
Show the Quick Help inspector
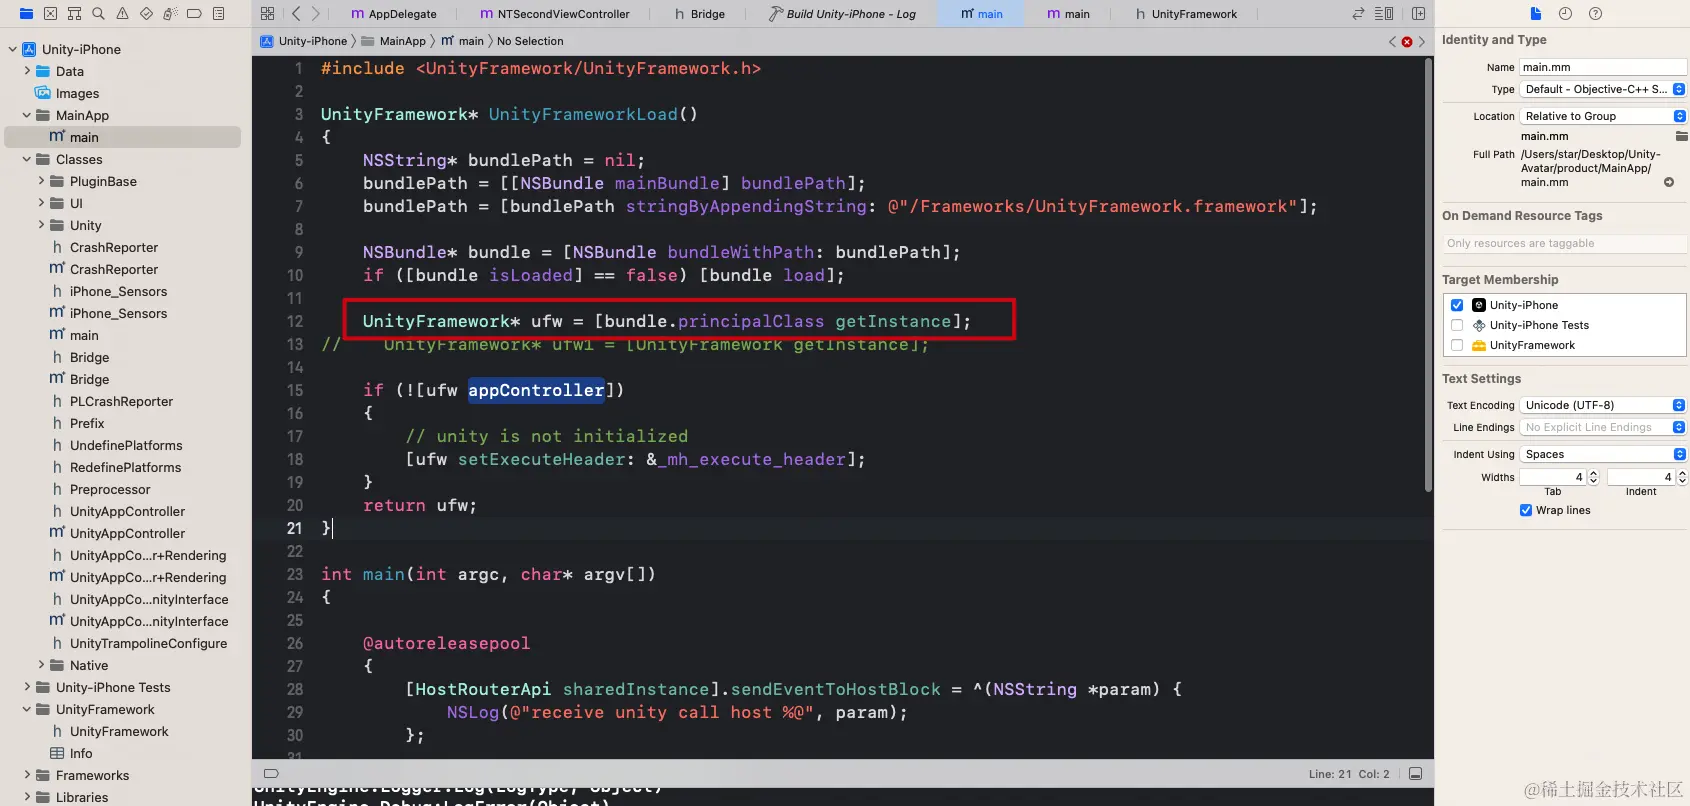click(1595, 14)
